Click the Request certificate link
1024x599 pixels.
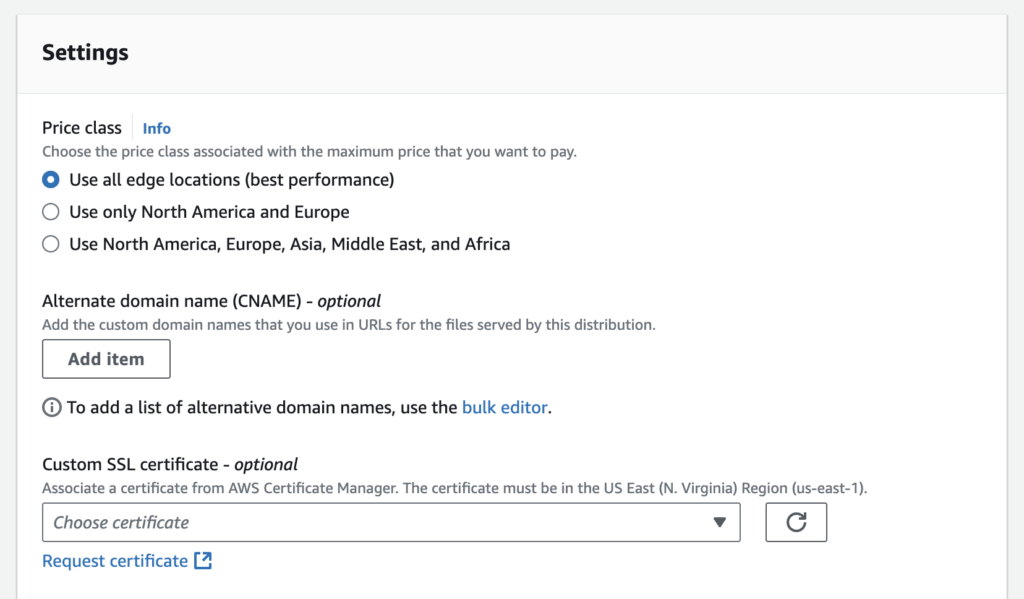pos(115,561)
